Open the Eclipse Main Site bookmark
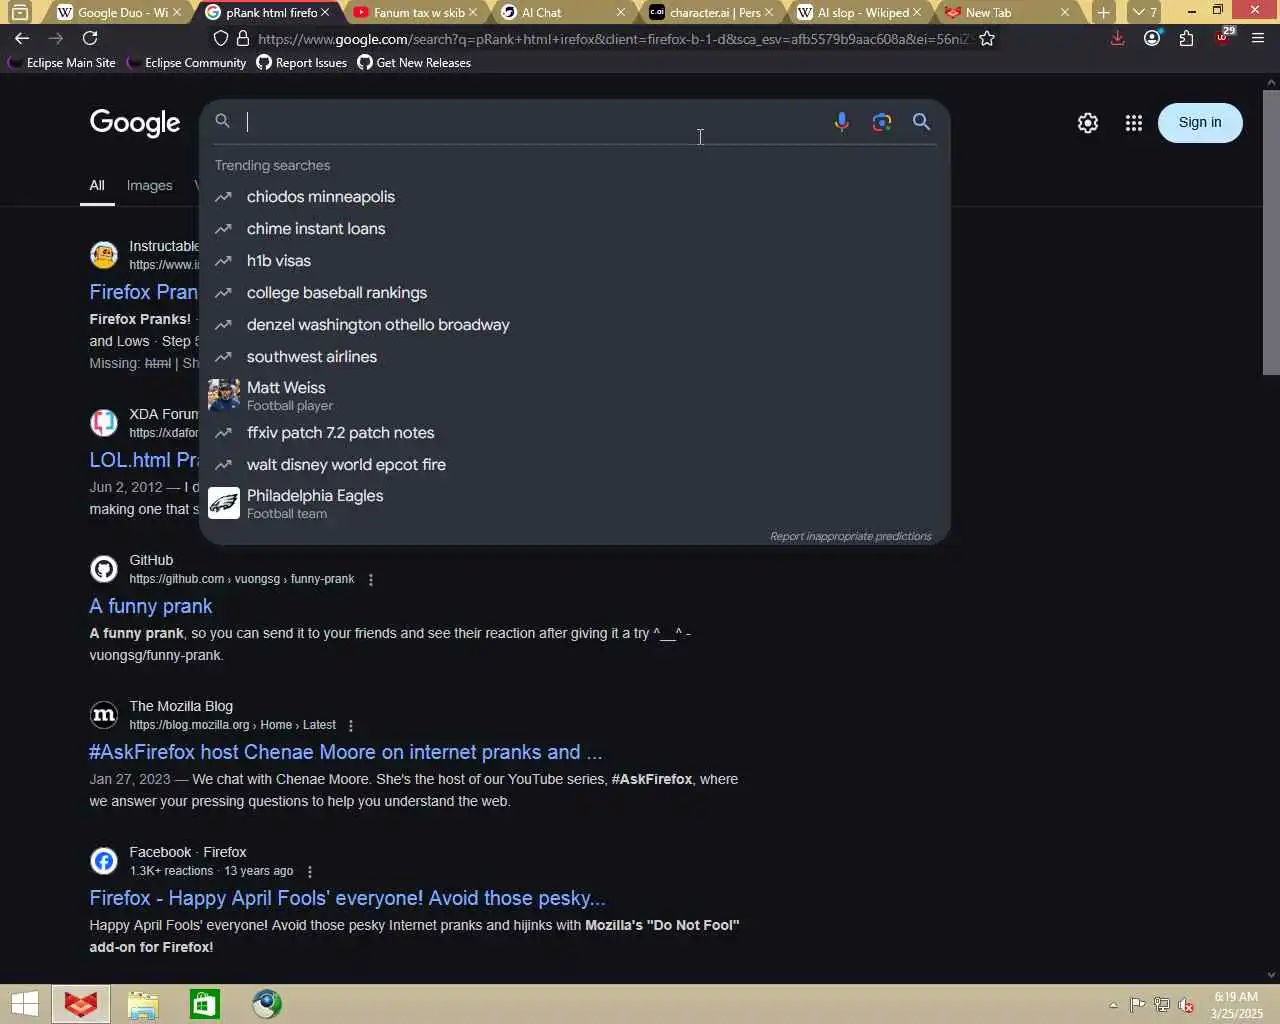1280x1024 pixels. coord(62,62)
